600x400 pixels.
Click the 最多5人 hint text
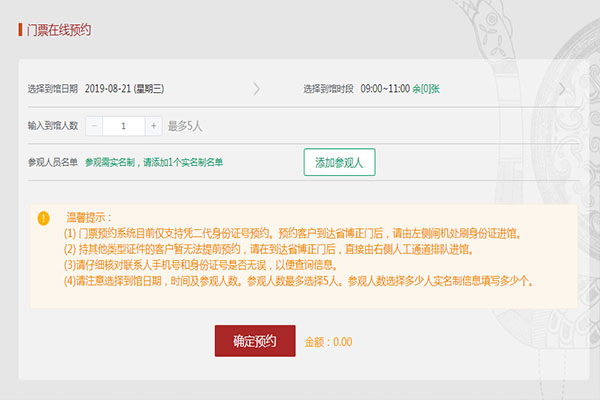tap(185, 126)
